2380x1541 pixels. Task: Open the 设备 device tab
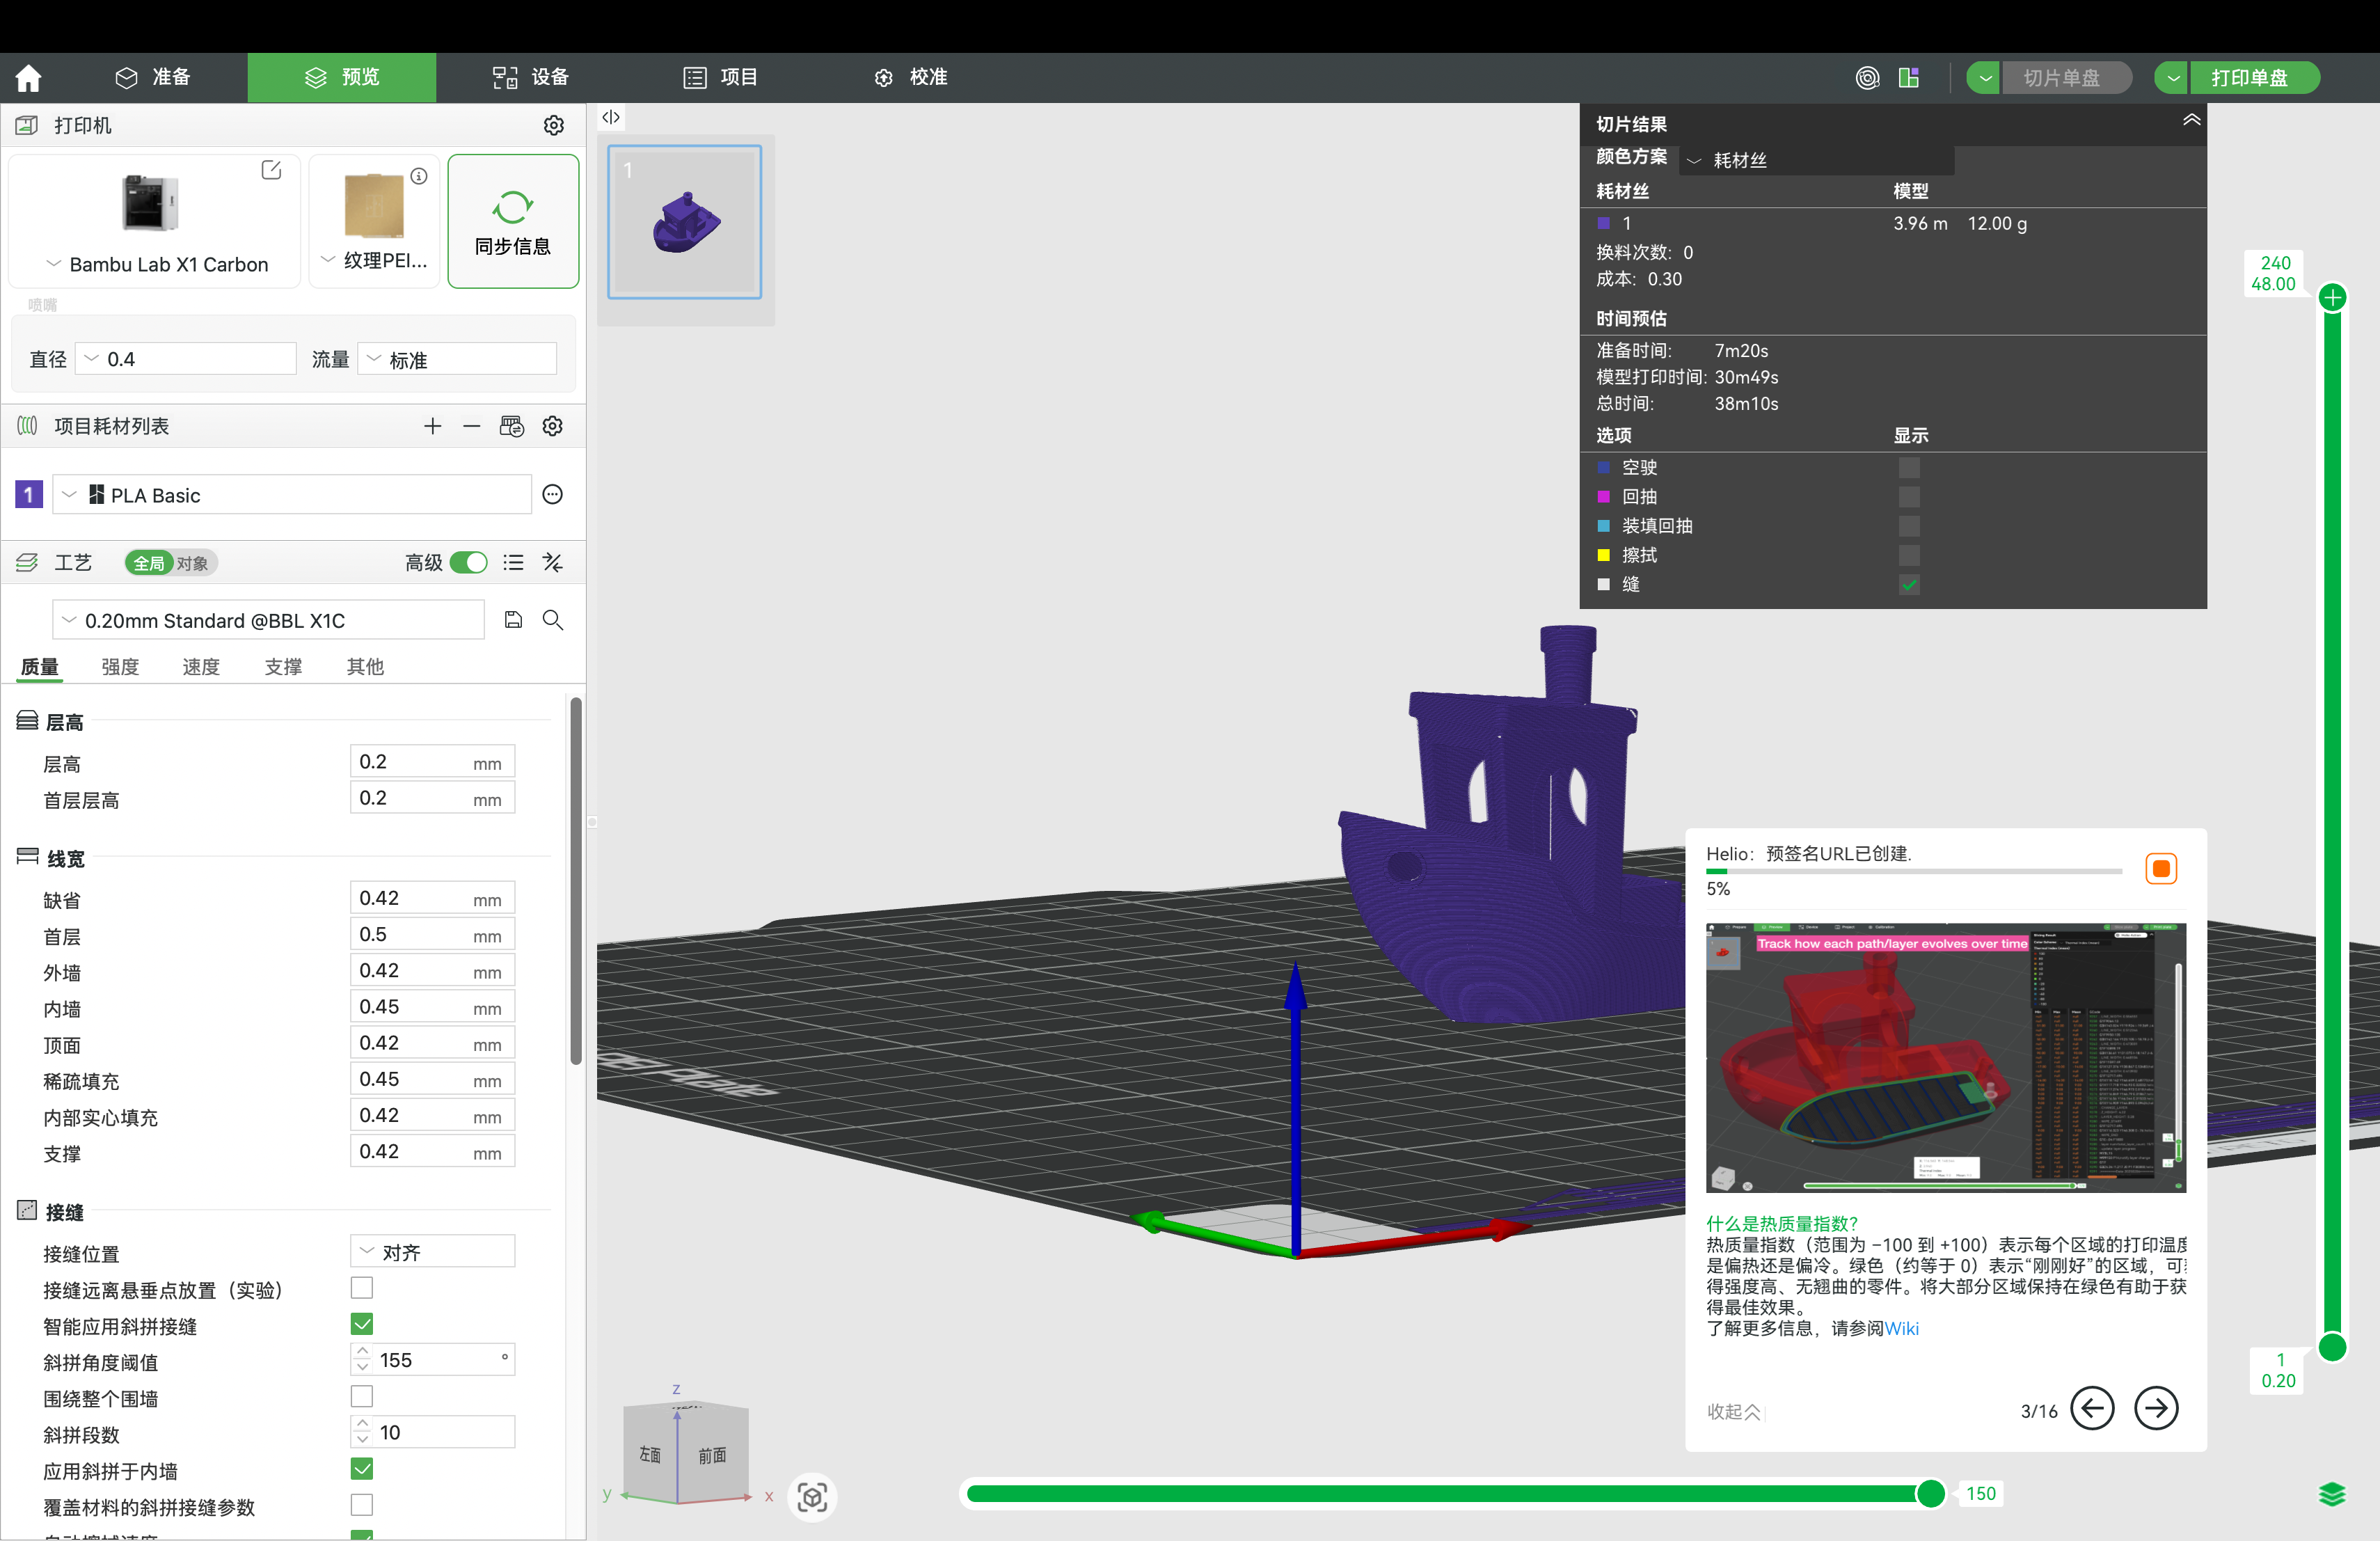pos(531,77)
